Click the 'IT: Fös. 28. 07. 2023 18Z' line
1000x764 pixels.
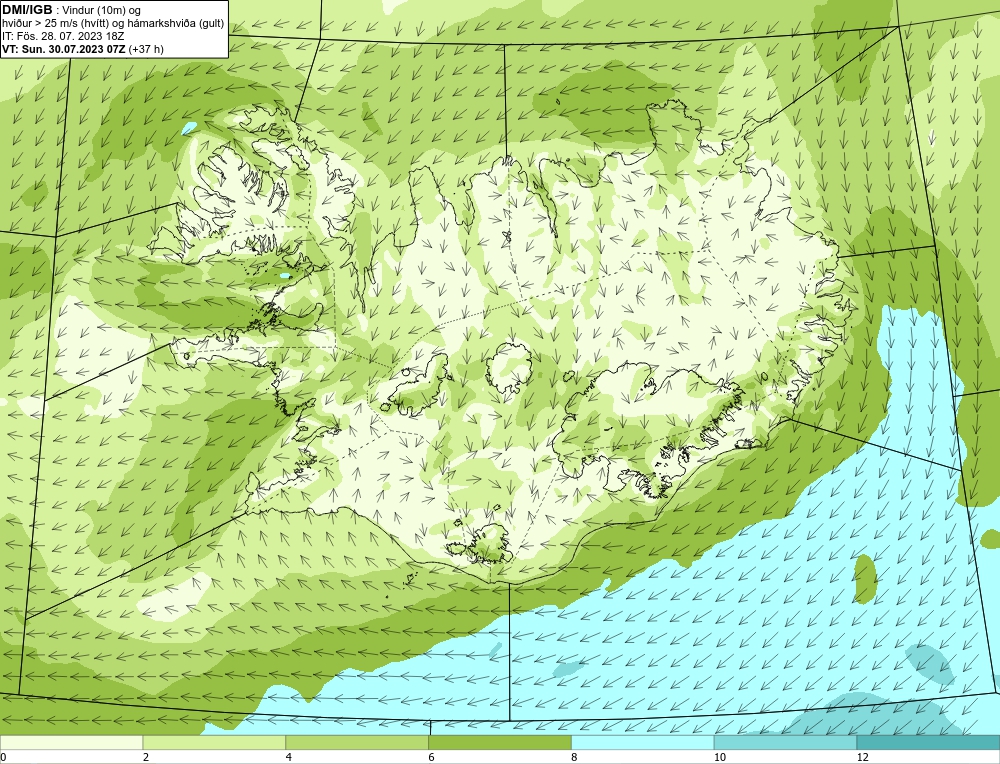coord(63,36)
